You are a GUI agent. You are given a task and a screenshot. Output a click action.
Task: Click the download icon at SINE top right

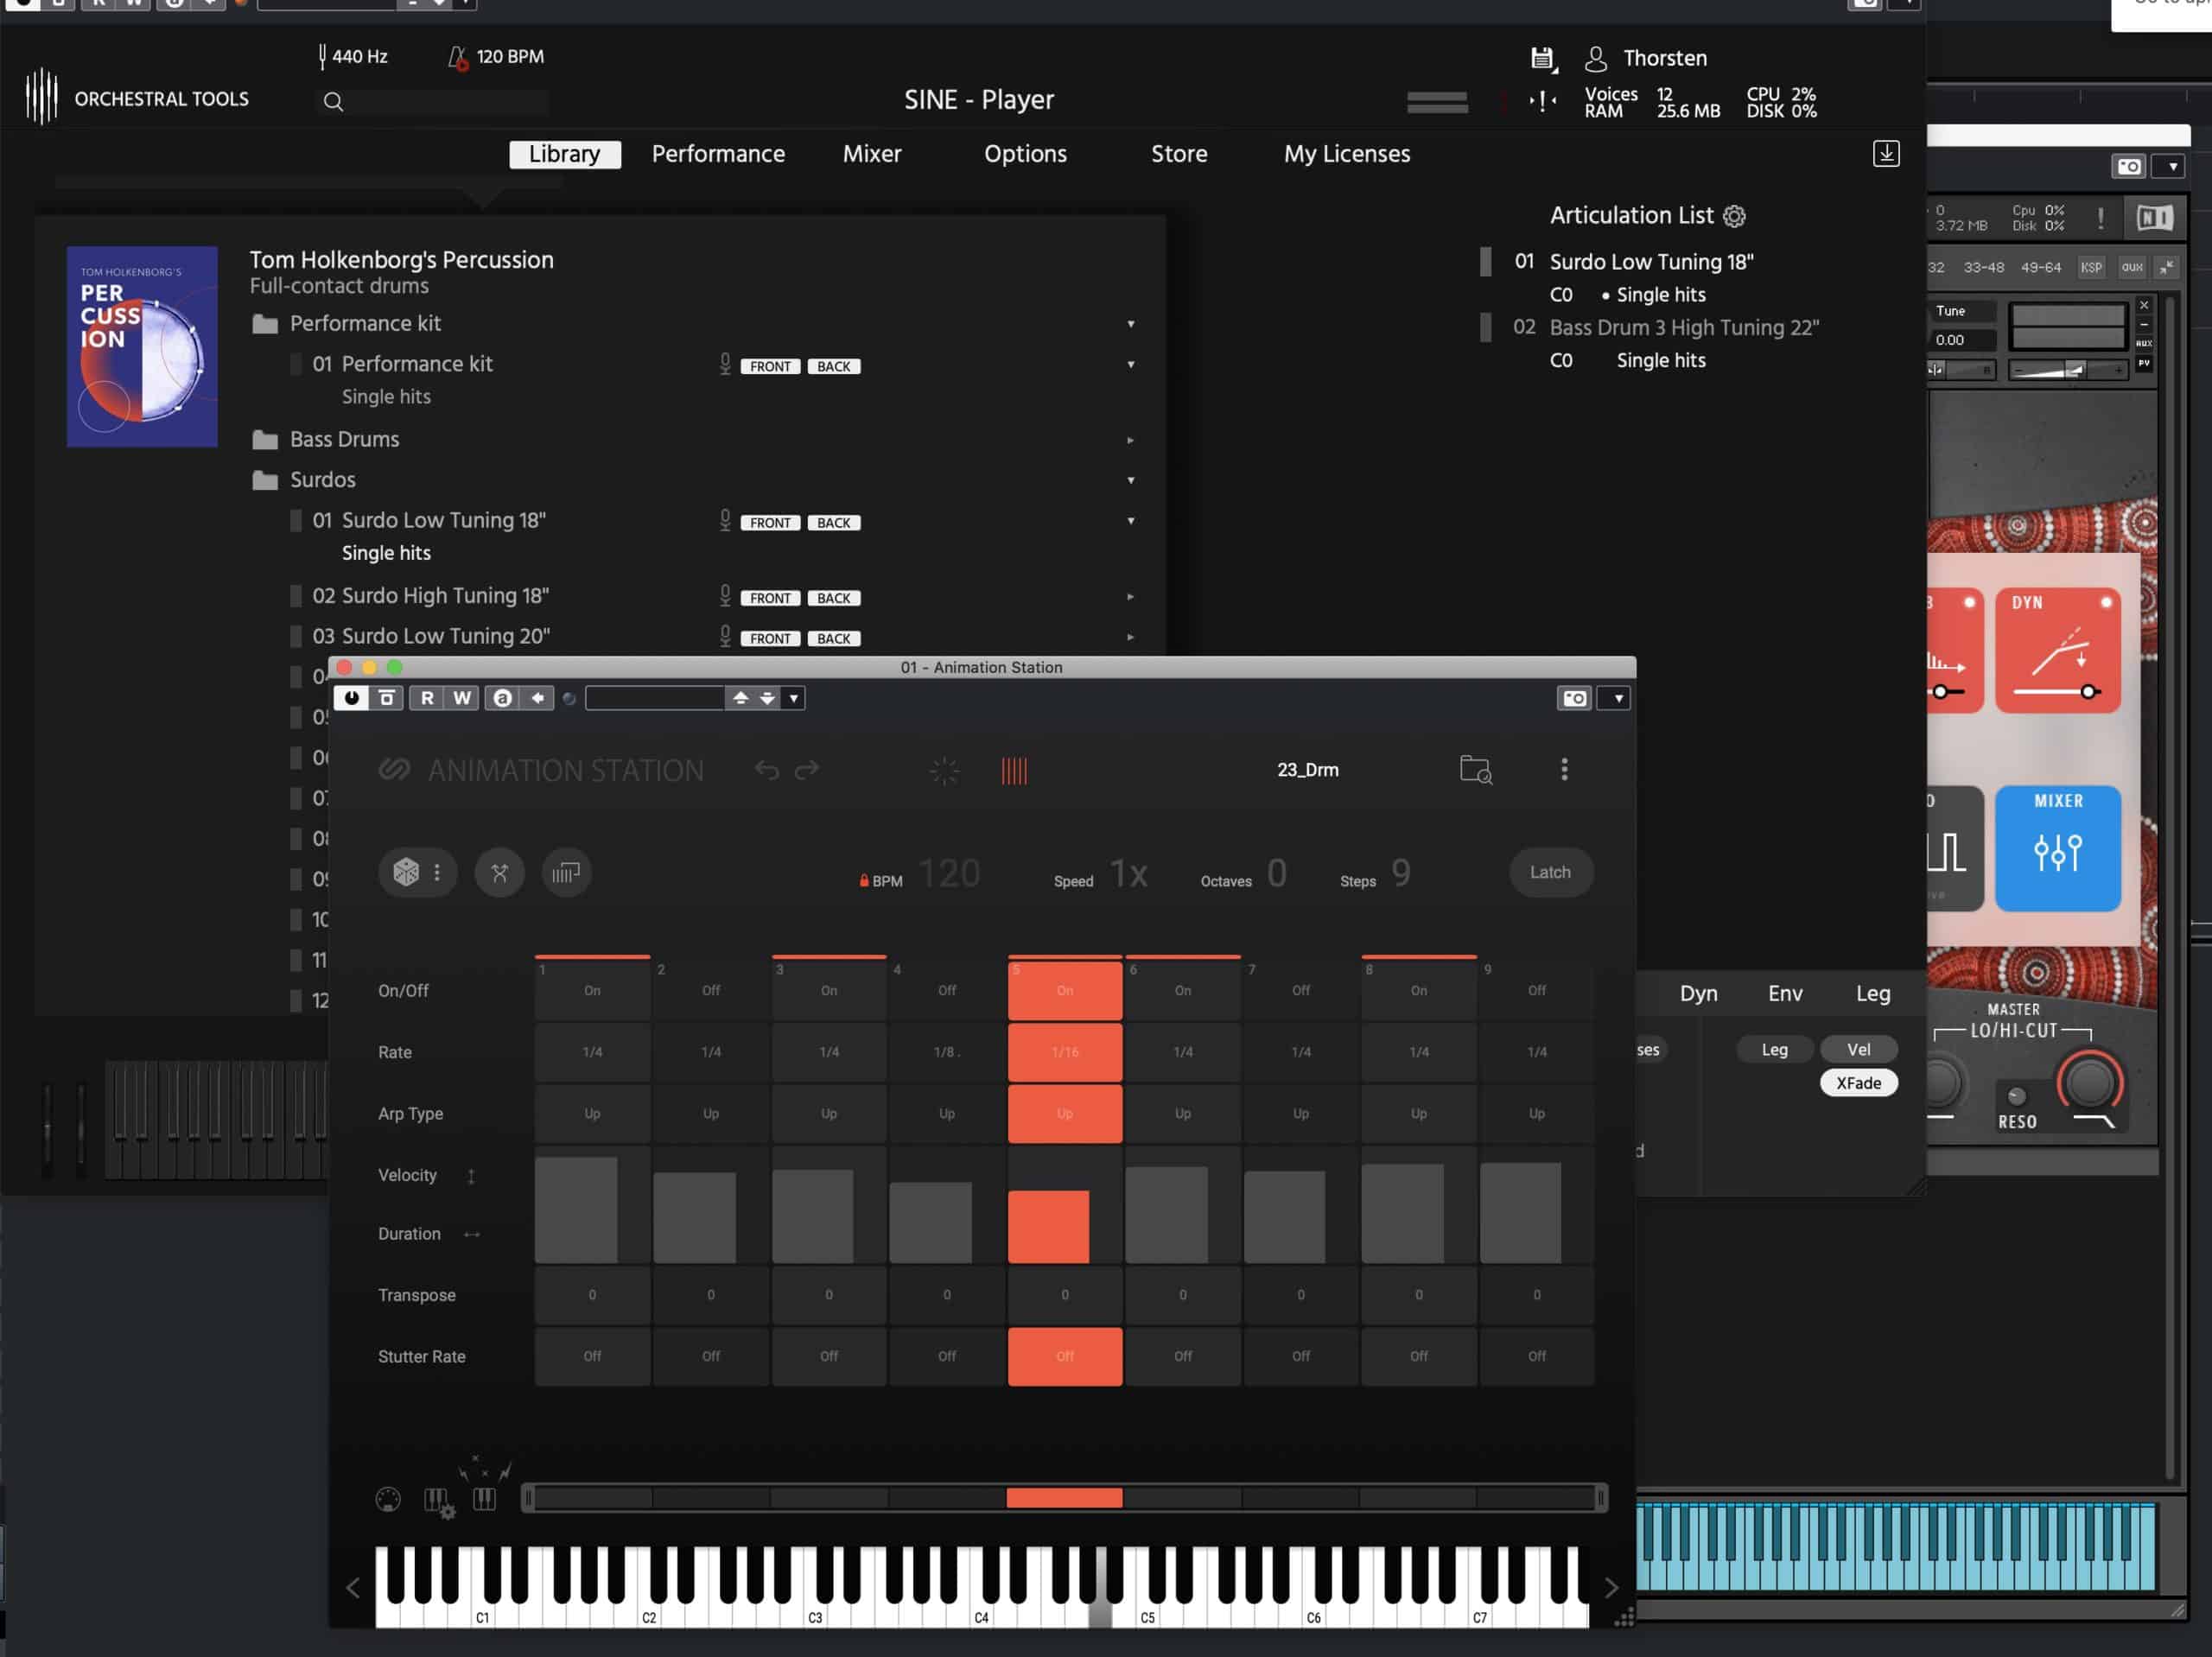pos(1886,154)
